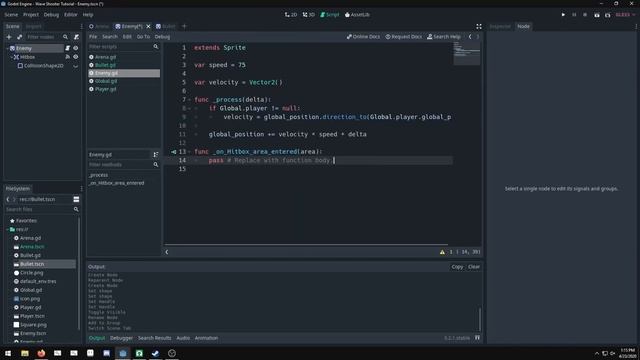Viewport: 640px width, 360px height.
Task: Go to previous edited document arrow
Action: tap(470, 37)
